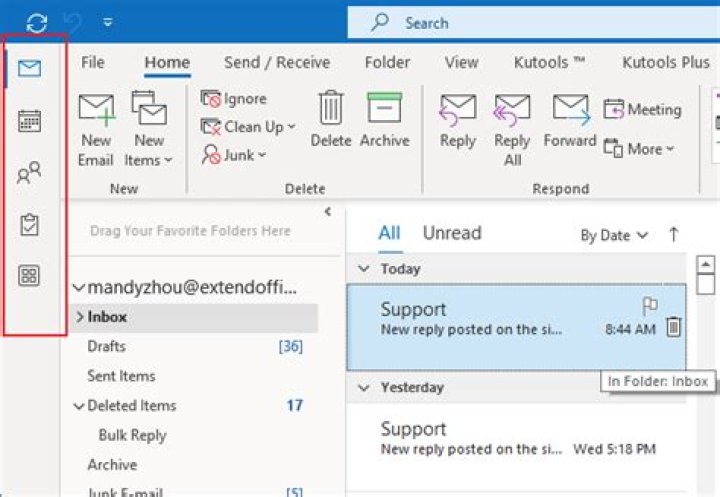Screen dimensions: 720x497
Task: Open the More Apps grid icon
Action: 30,277
